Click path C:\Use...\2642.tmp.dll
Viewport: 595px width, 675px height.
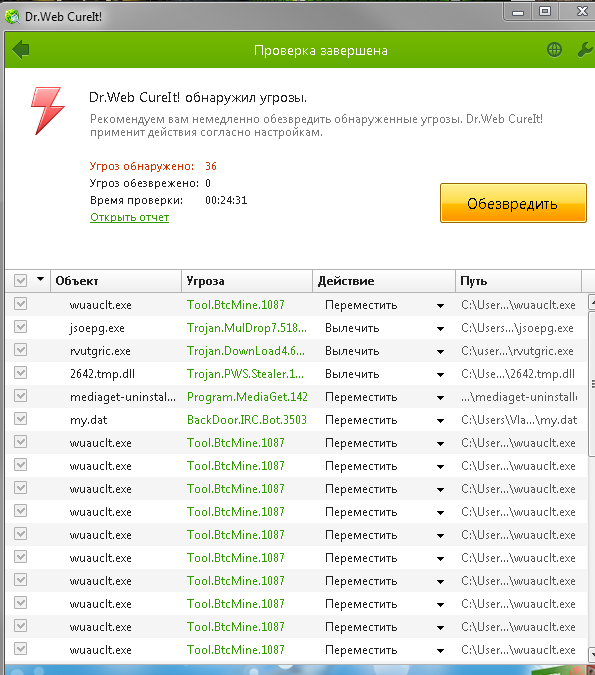(518, 374)
